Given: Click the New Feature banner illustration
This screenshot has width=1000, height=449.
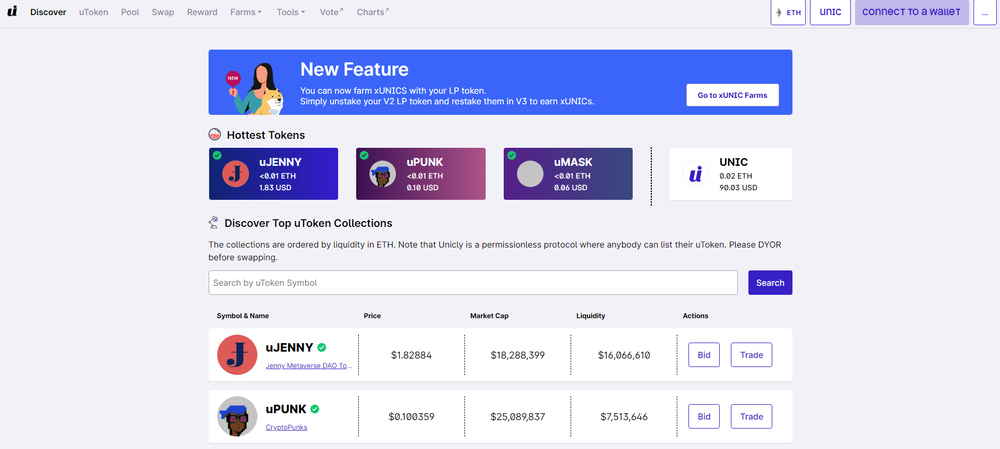Looking at the screenshot, I should 255,88.
